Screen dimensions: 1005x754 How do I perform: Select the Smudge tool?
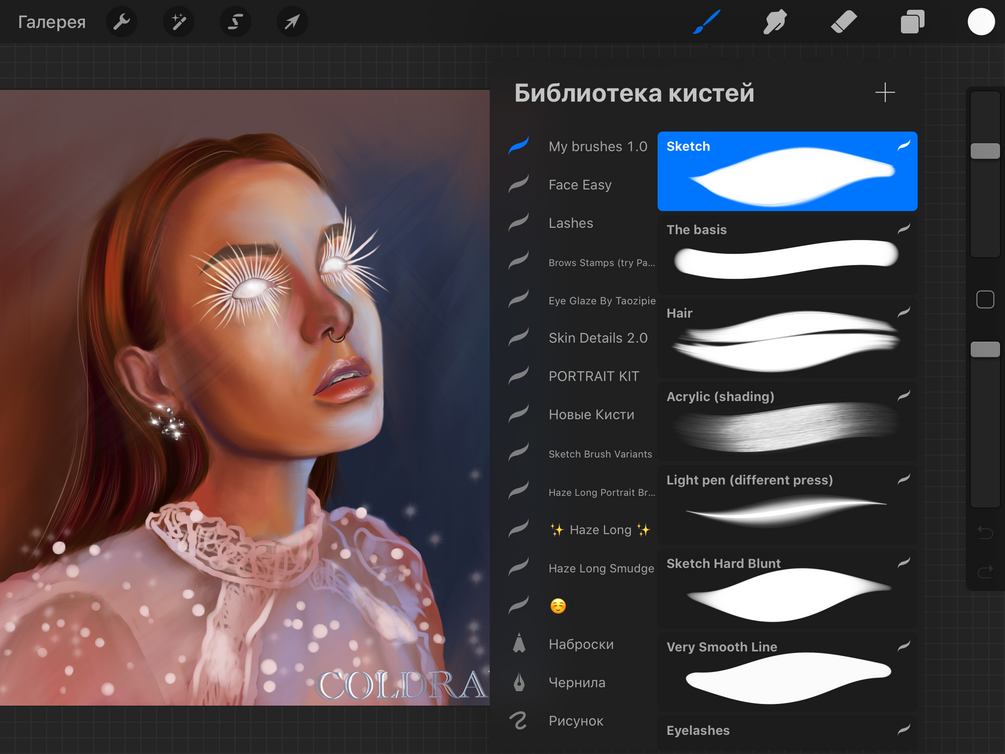[x=776, y=22]
